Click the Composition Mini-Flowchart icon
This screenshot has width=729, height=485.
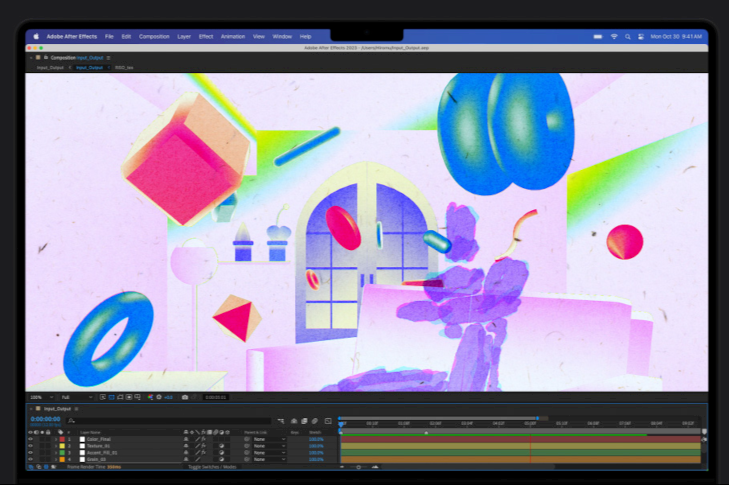click(281, 421)
